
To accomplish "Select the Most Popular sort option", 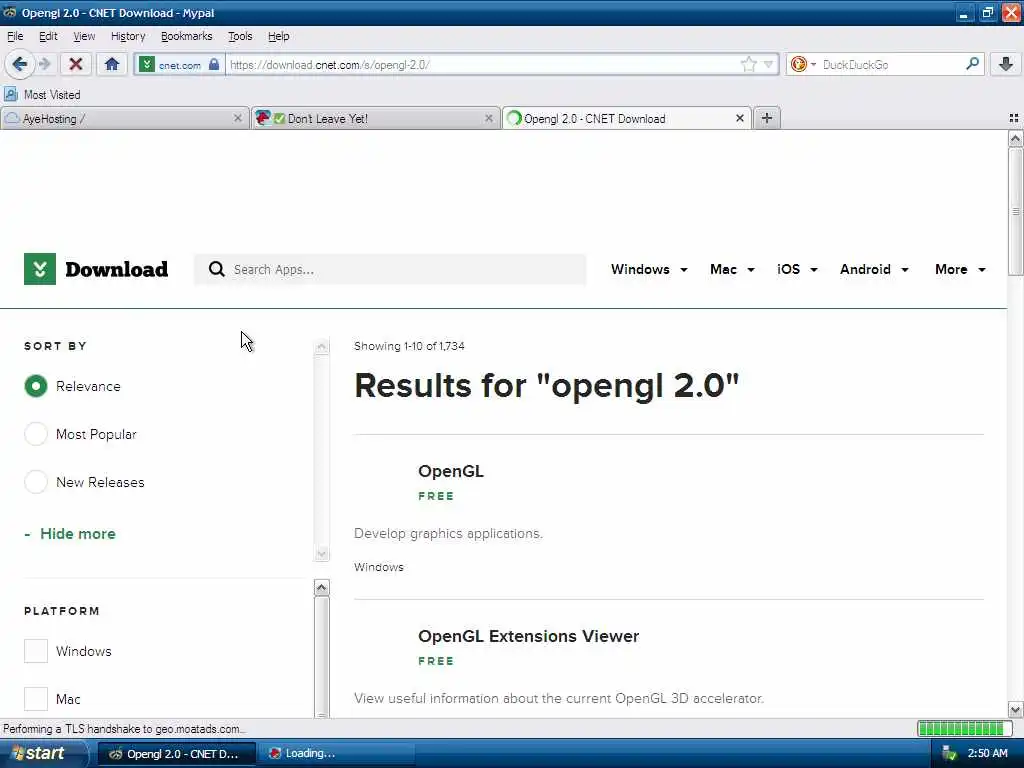I will (x=36, y=434).
